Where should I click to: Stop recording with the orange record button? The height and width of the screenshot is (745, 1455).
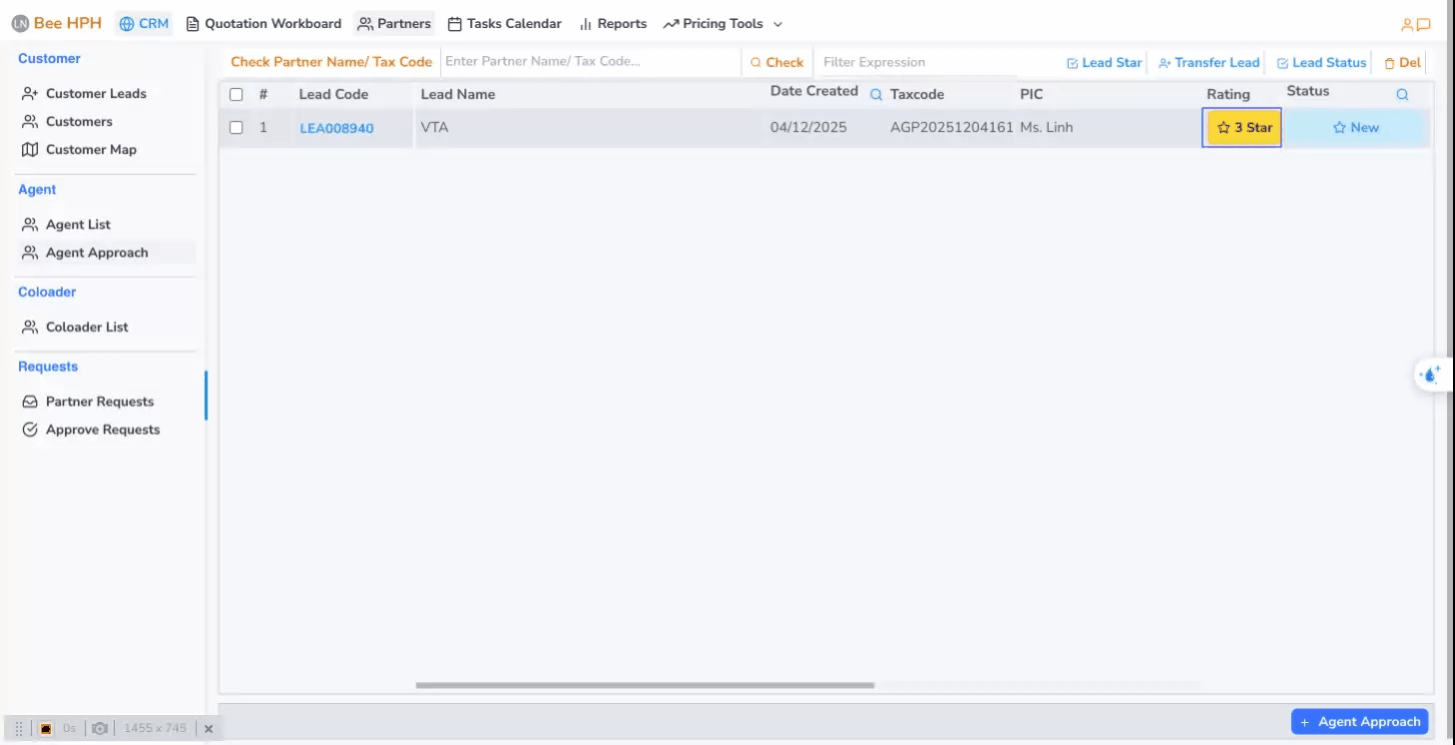(46, 729)
